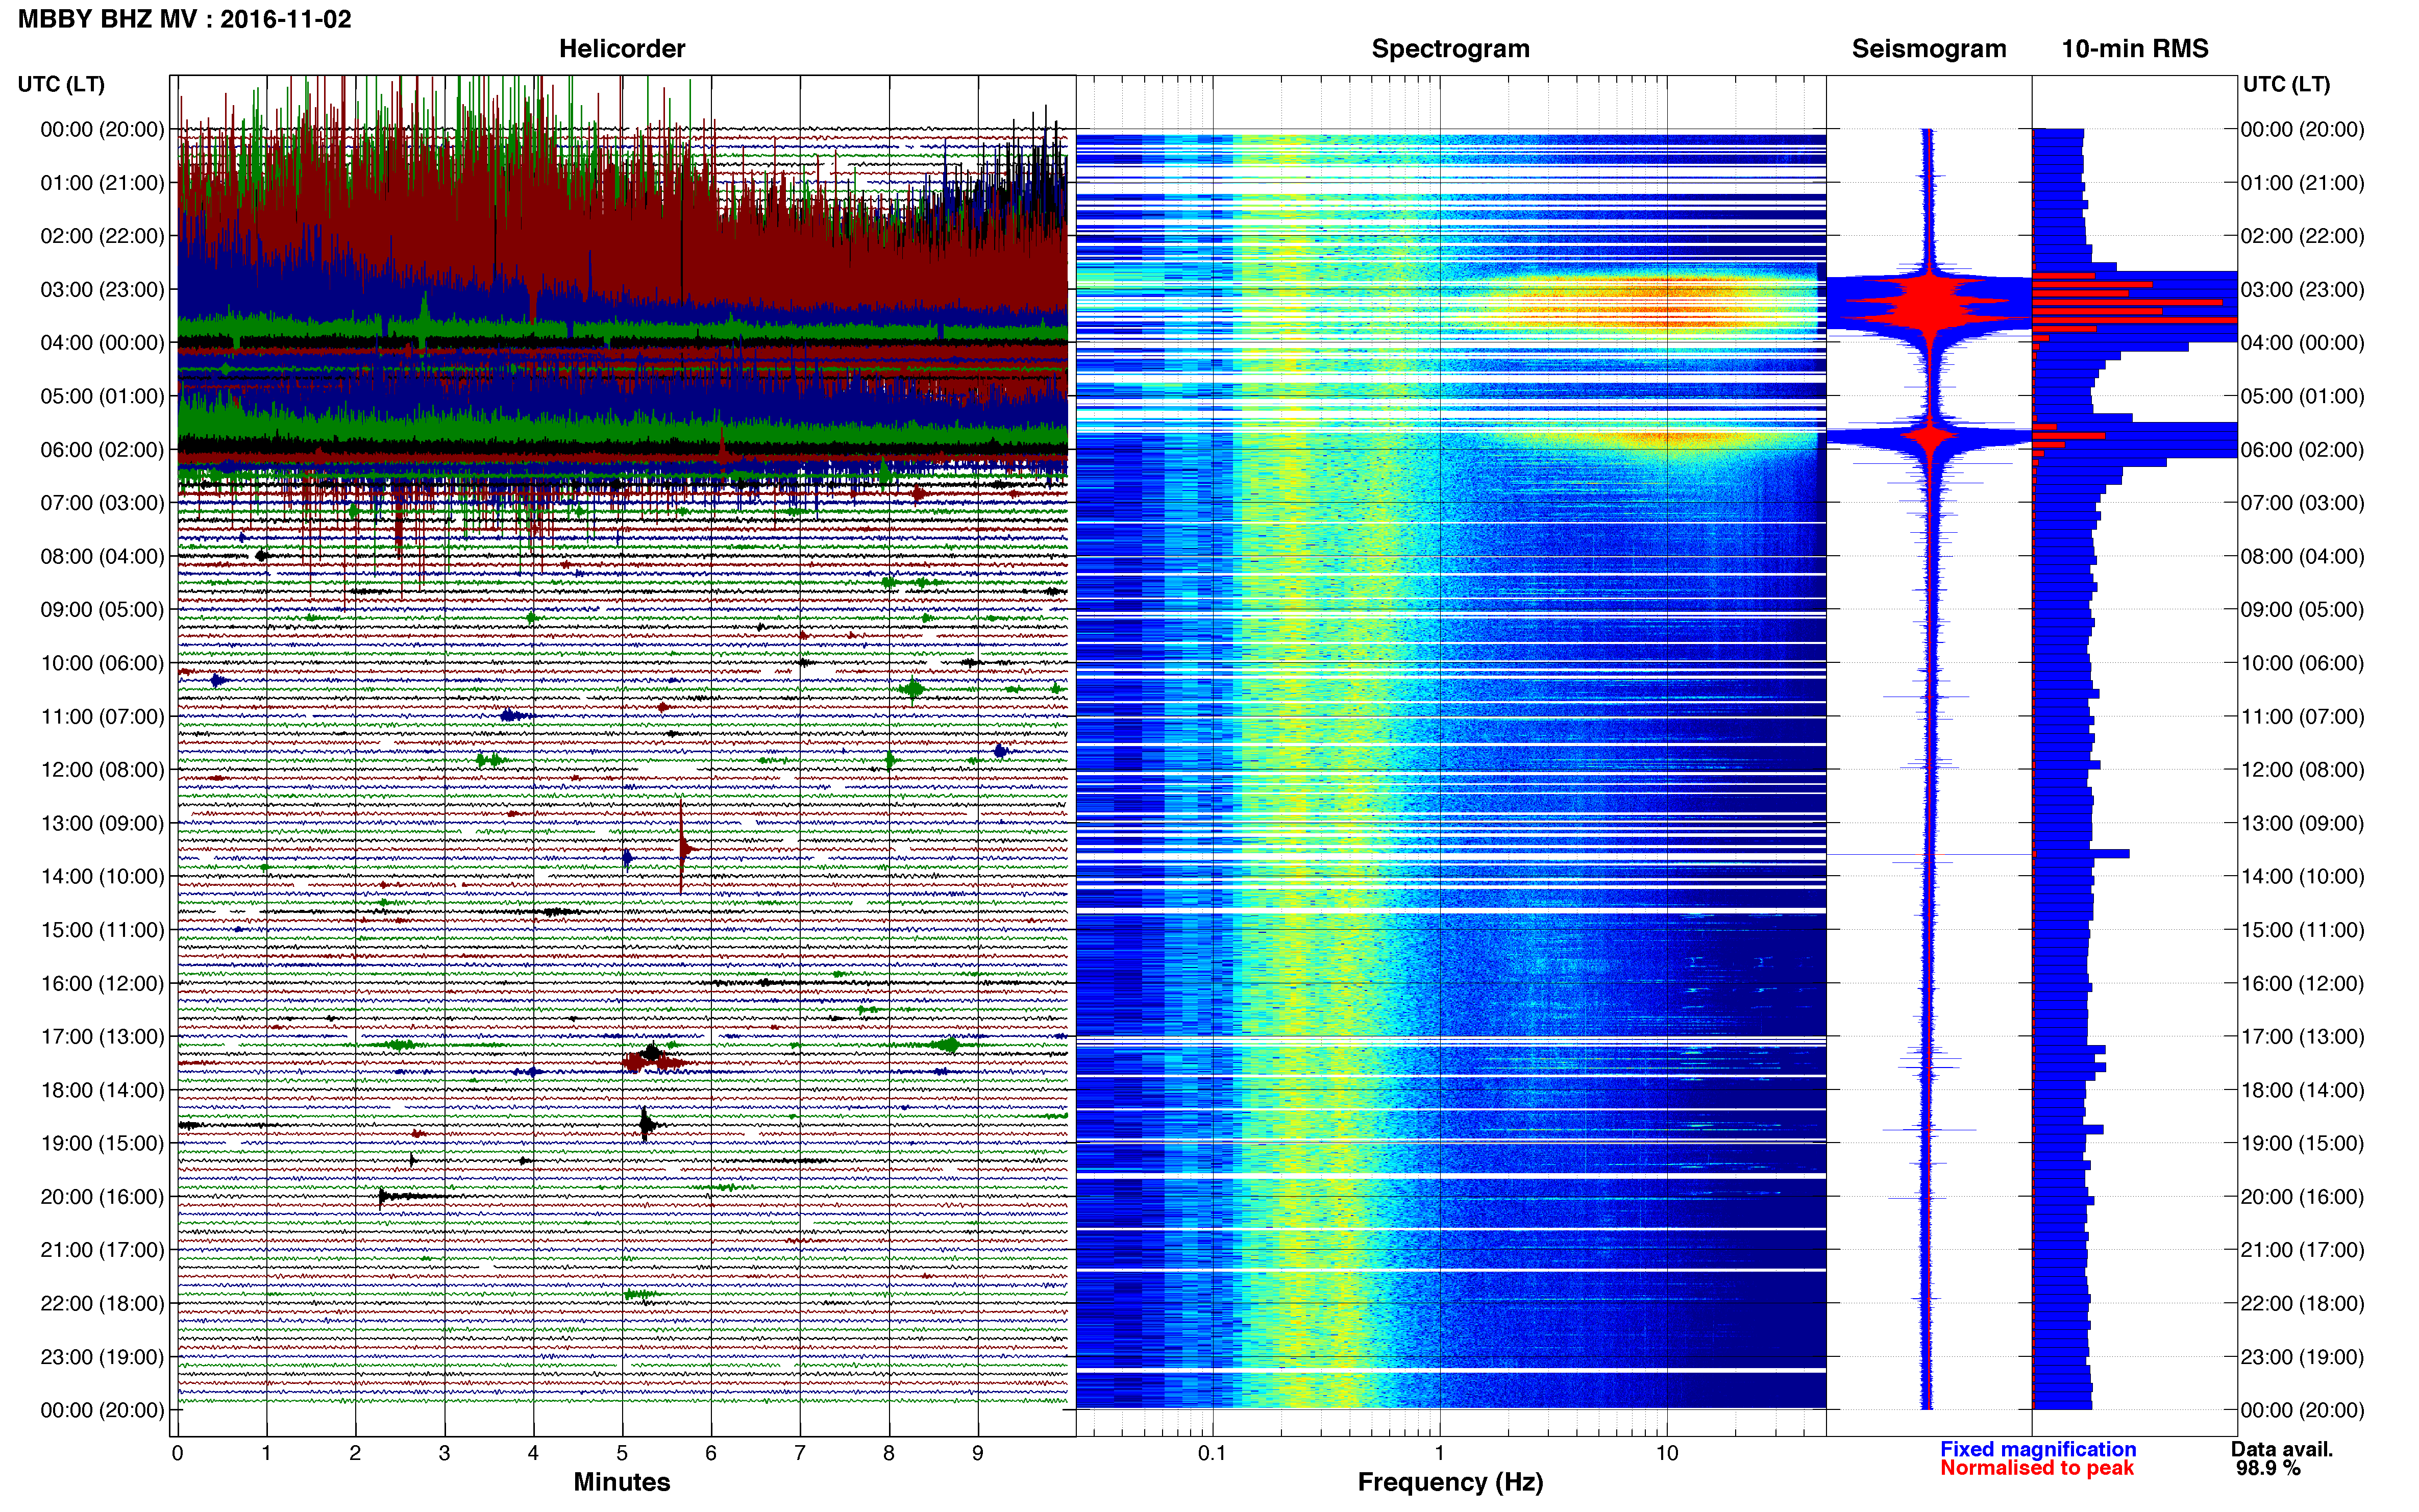
Task: Click the red seismogram peak near 03:15
Action: [1930, 302]
